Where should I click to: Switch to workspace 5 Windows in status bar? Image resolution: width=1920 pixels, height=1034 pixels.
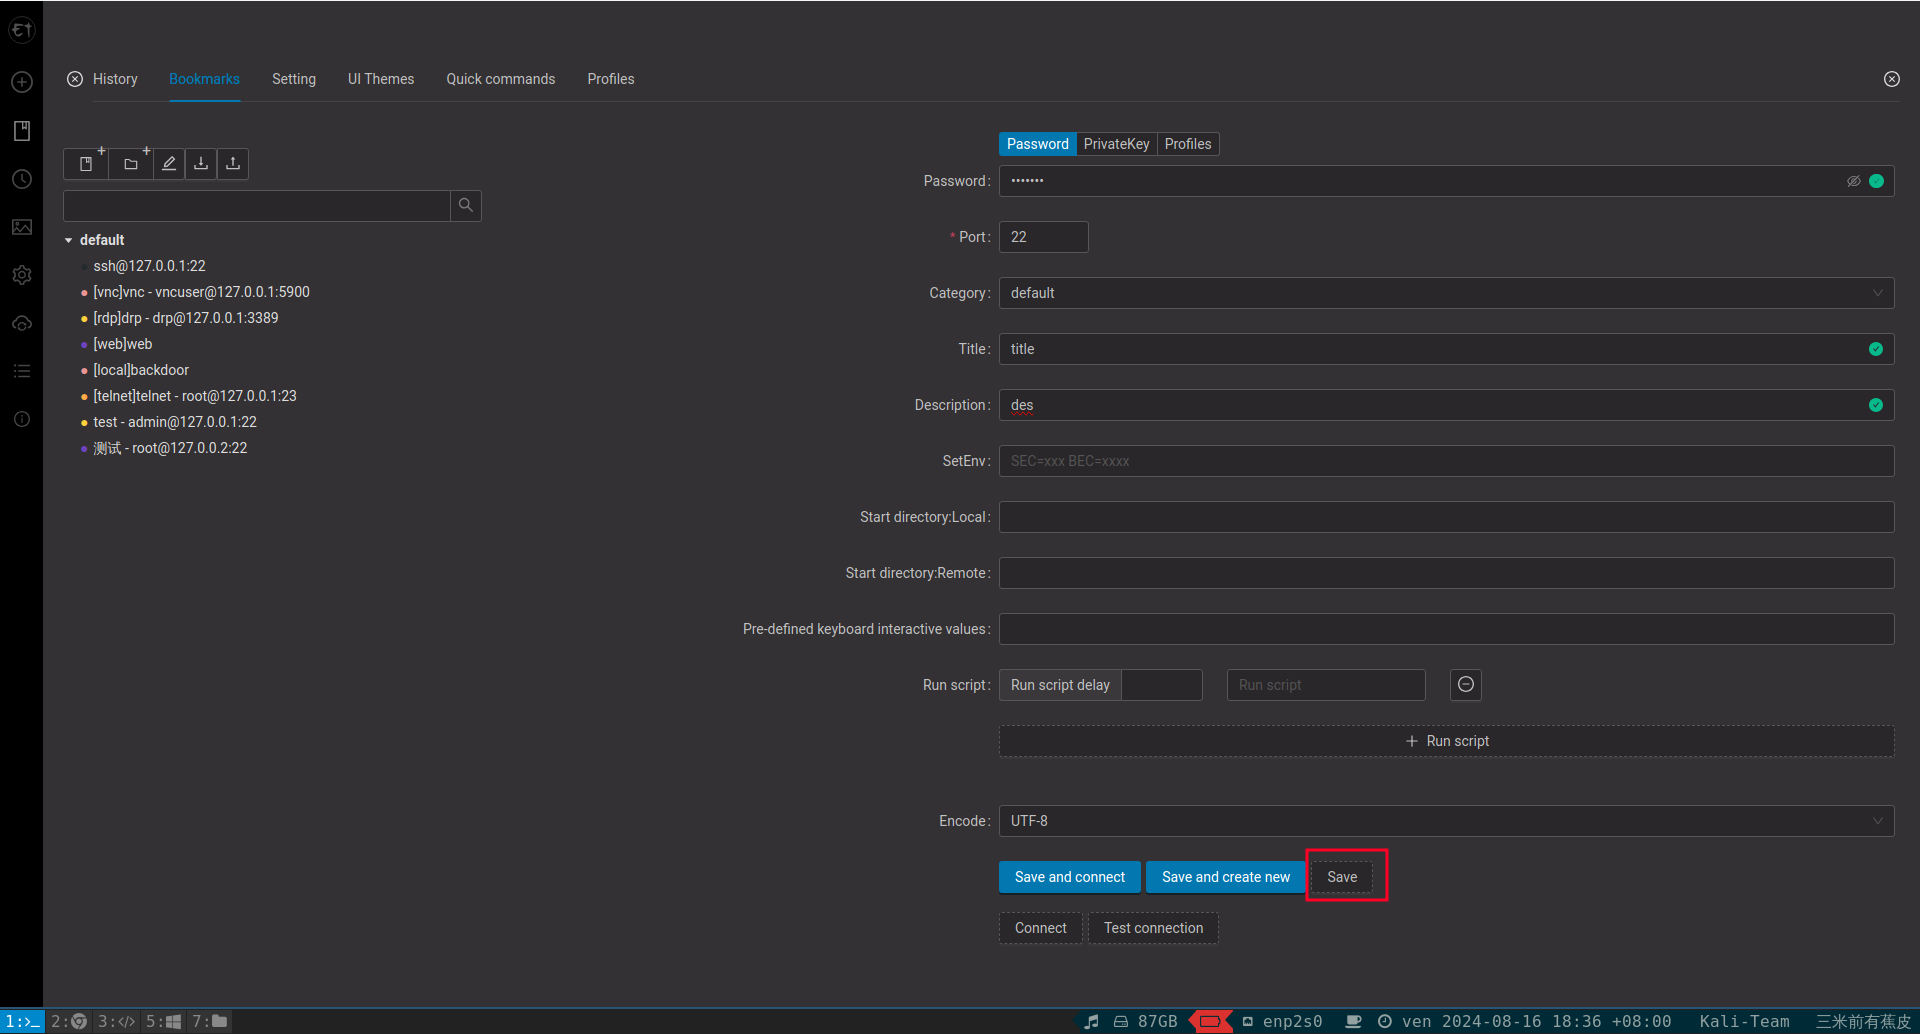point(163,1021)
